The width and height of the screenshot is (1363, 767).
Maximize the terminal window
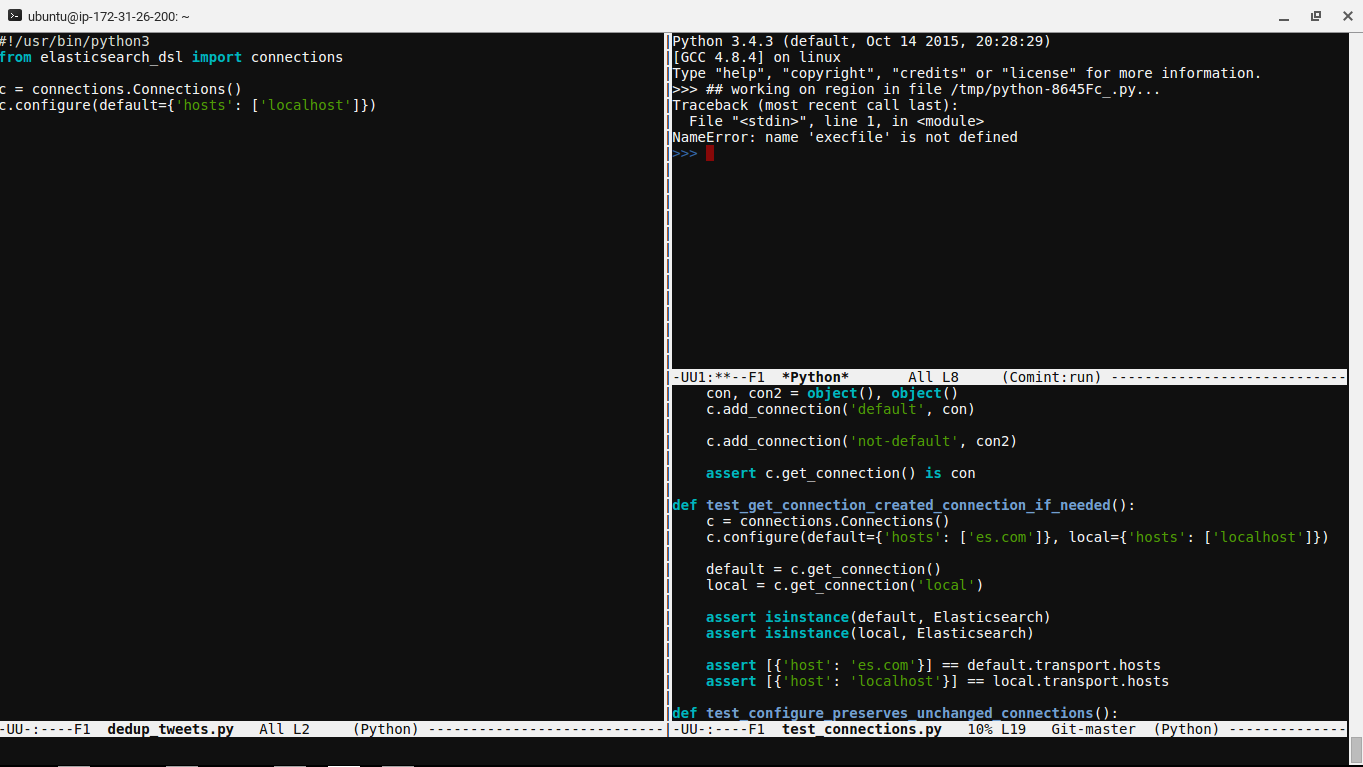click(x=1316, y=16)
